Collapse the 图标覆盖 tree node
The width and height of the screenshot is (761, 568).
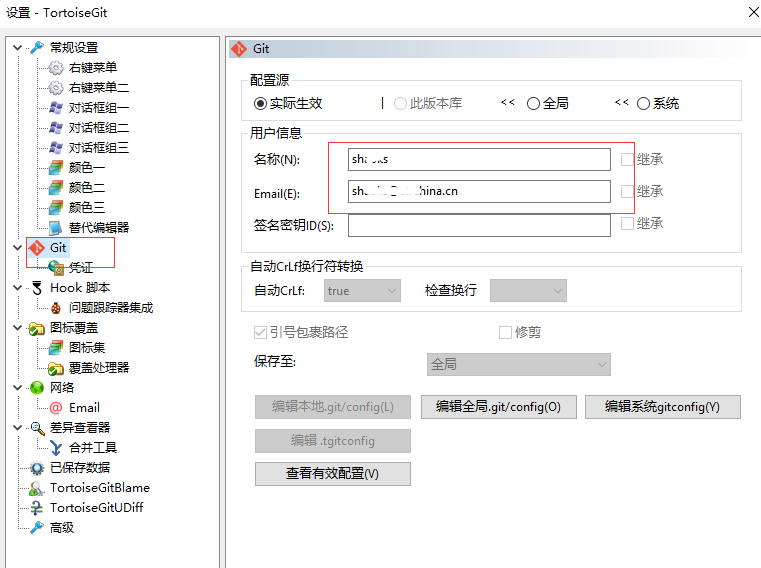17,328
